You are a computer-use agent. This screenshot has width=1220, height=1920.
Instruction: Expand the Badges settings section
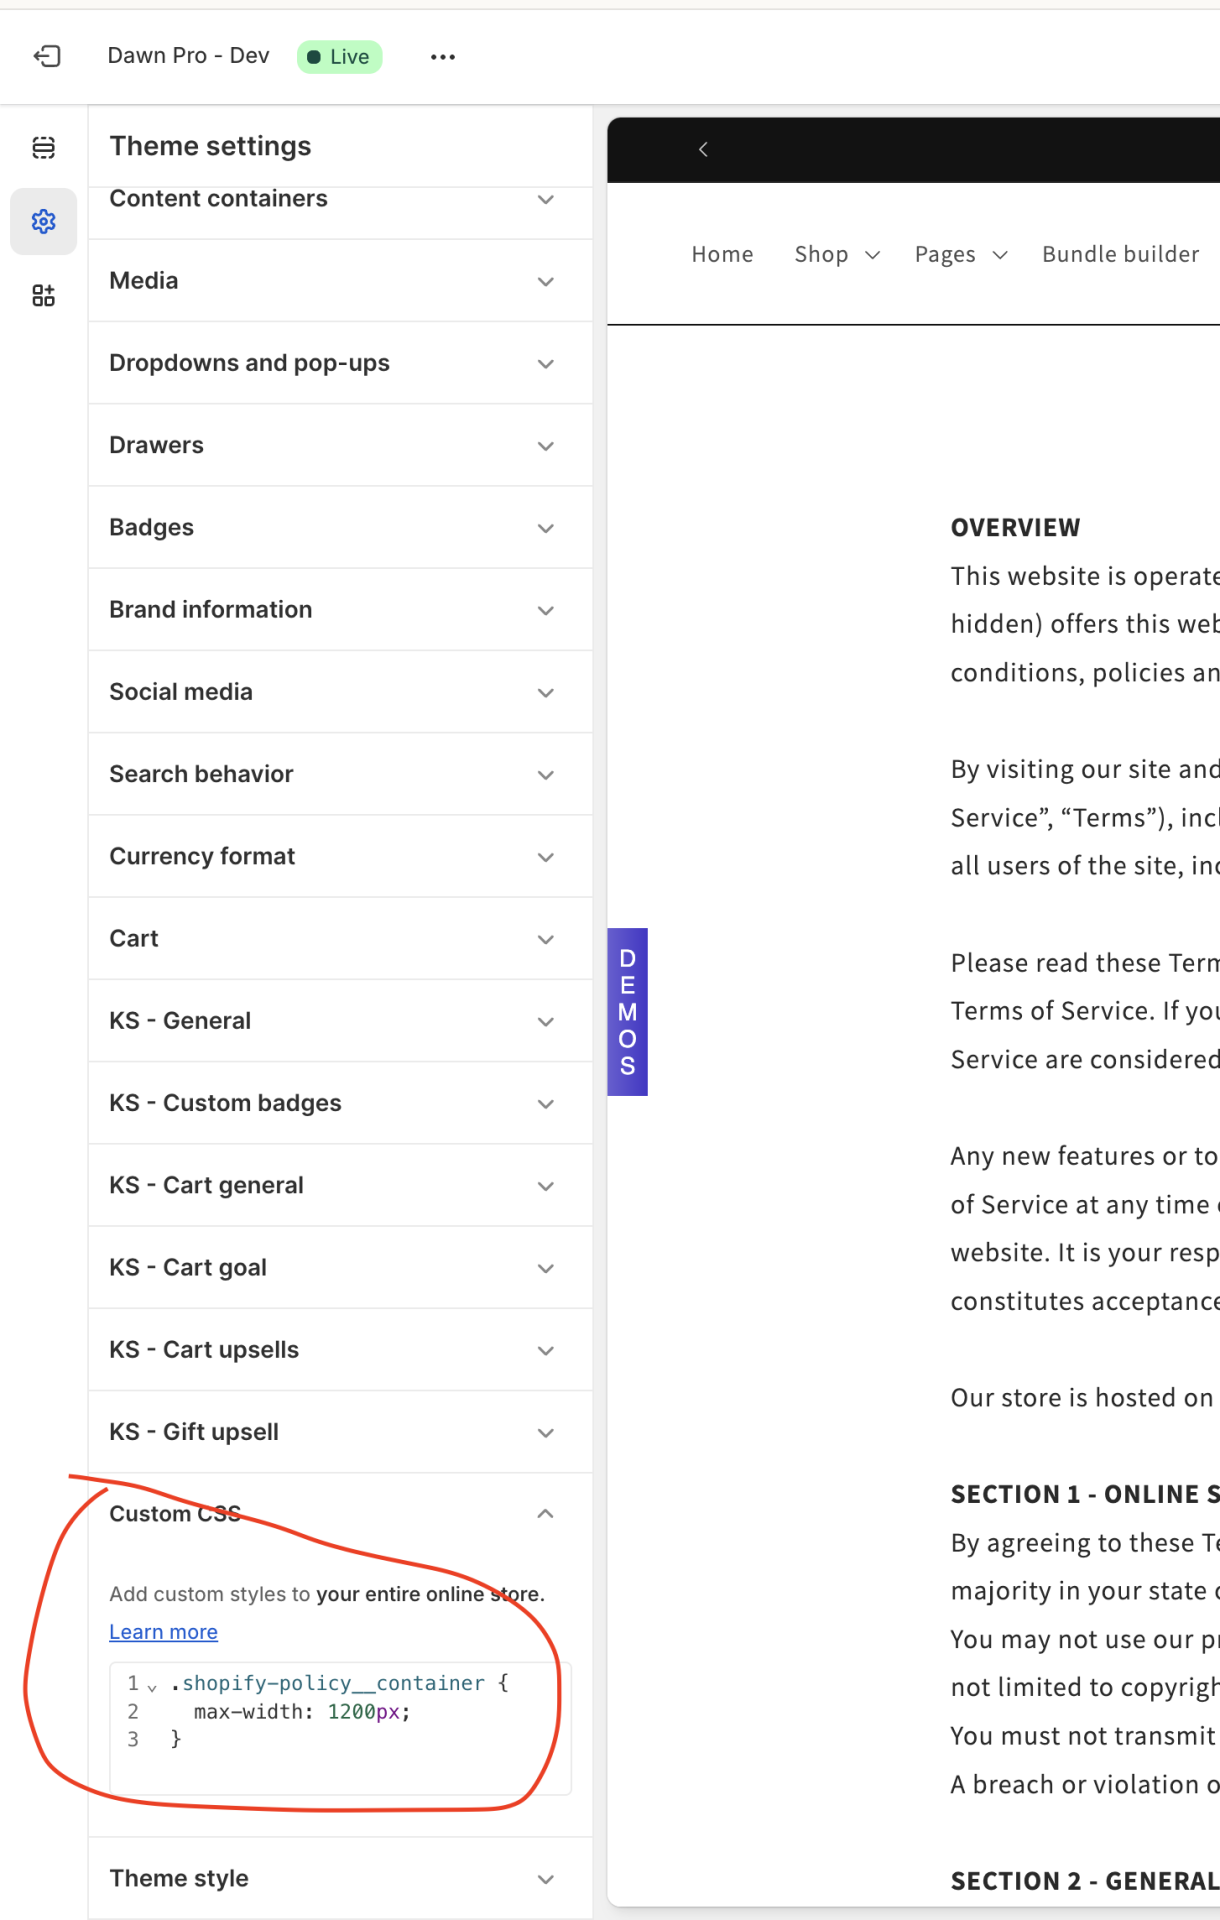(x=340, y=528)
